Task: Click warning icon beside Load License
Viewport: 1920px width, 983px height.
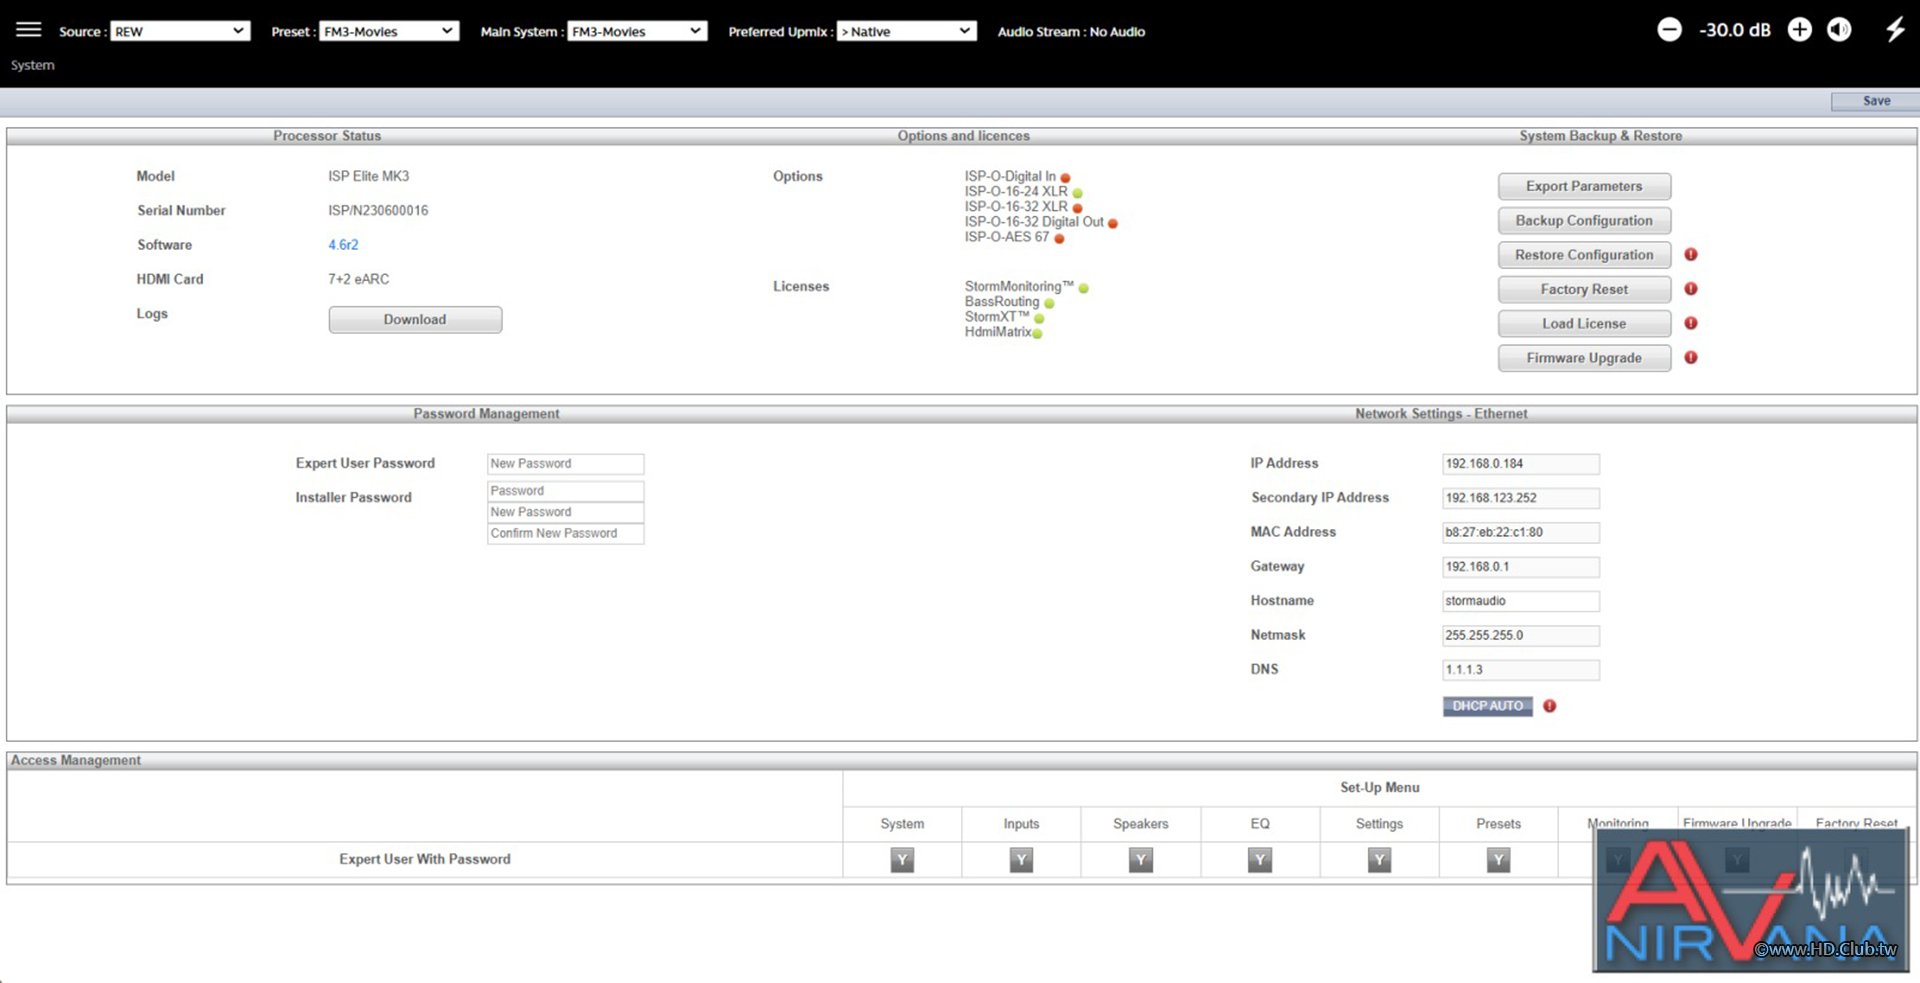Action: (1691, 323)
